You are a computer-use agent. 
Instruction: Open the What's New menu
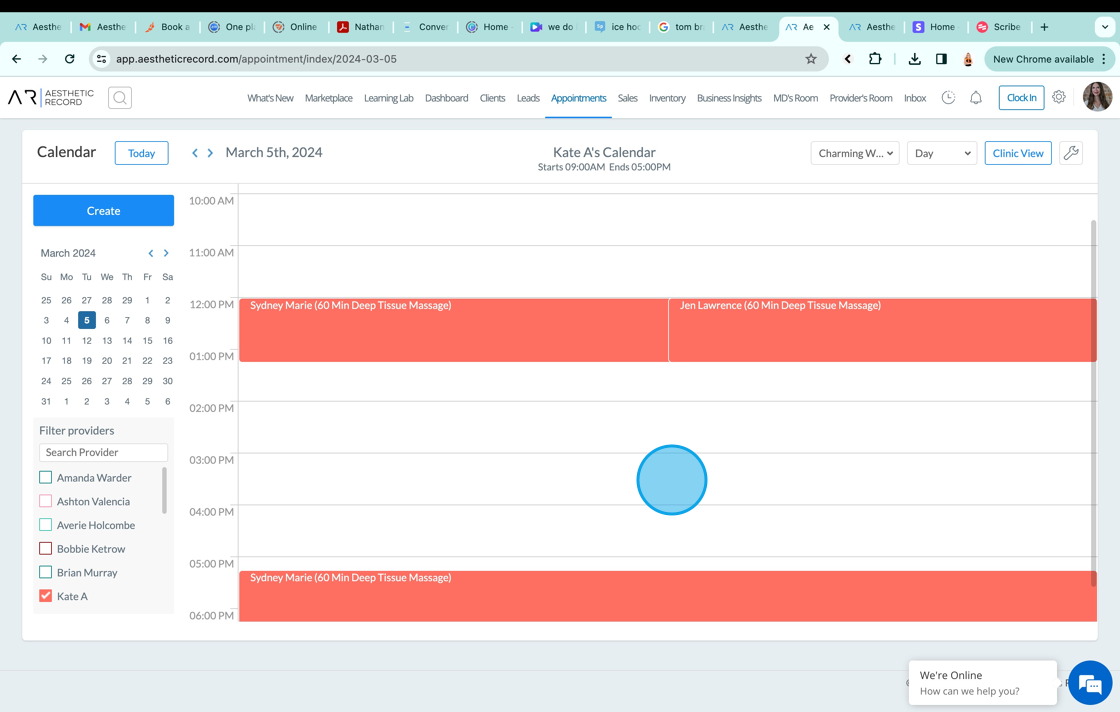270,98
